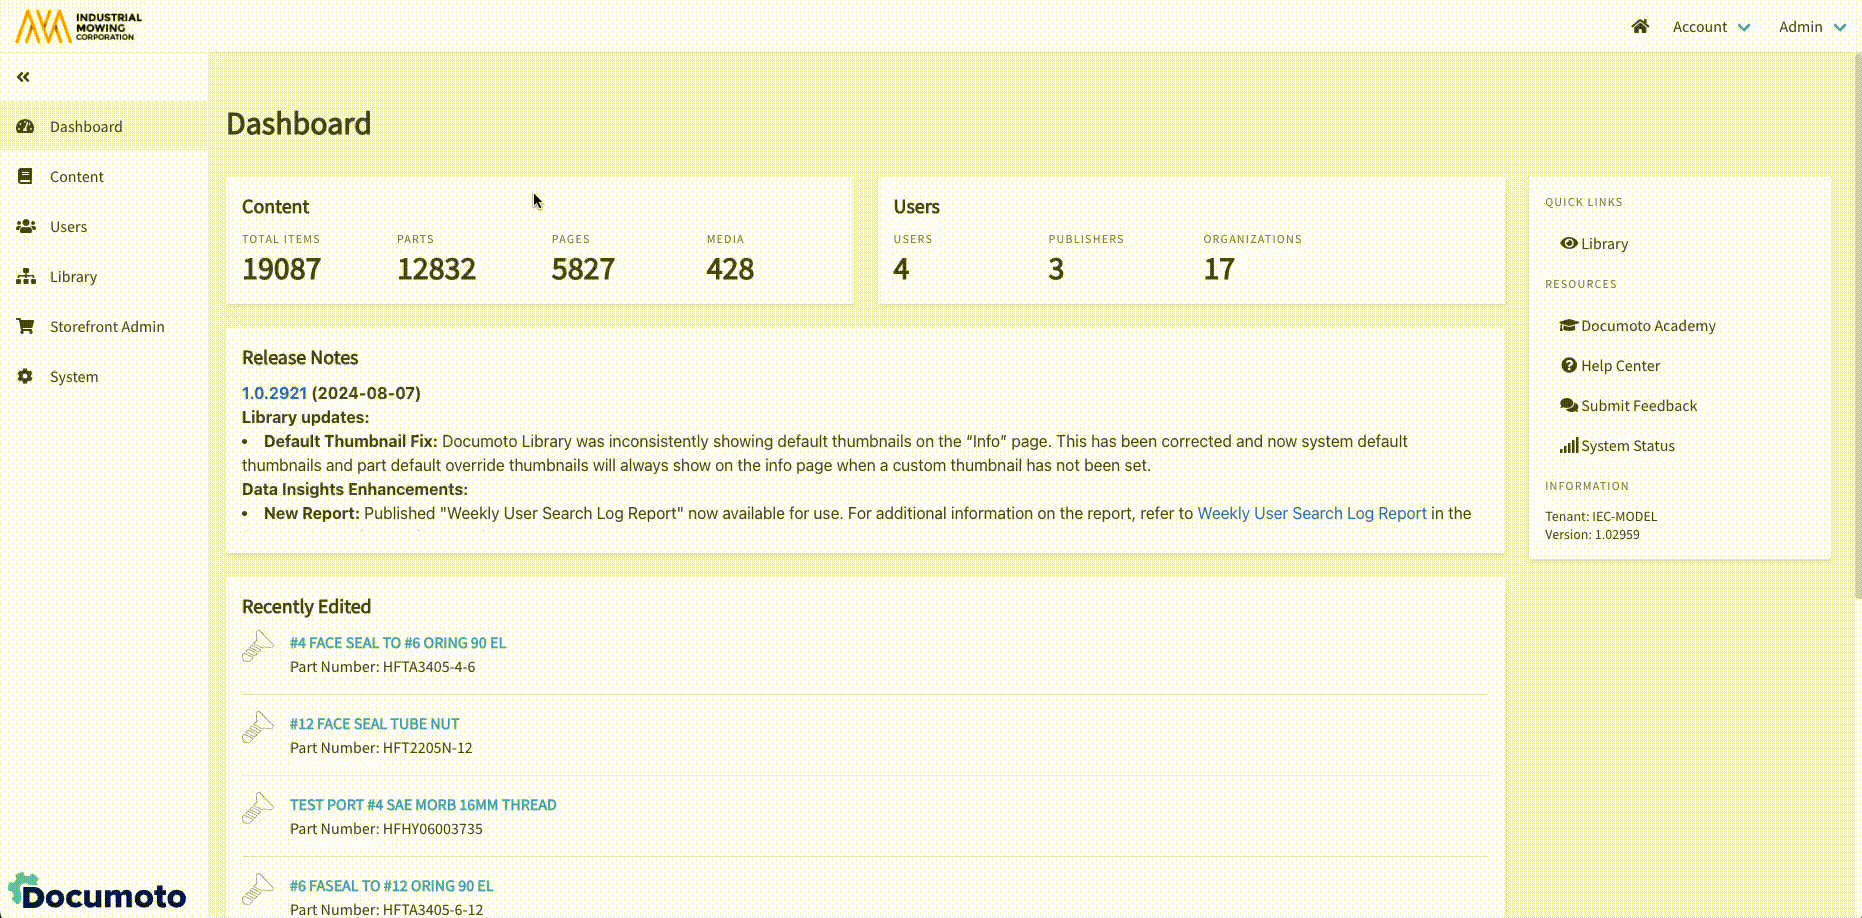Image resolution: width=1862 pixels, height=918 pixels.
Task: Click the Storefront Admin cart icon
Action: point(26,327)
